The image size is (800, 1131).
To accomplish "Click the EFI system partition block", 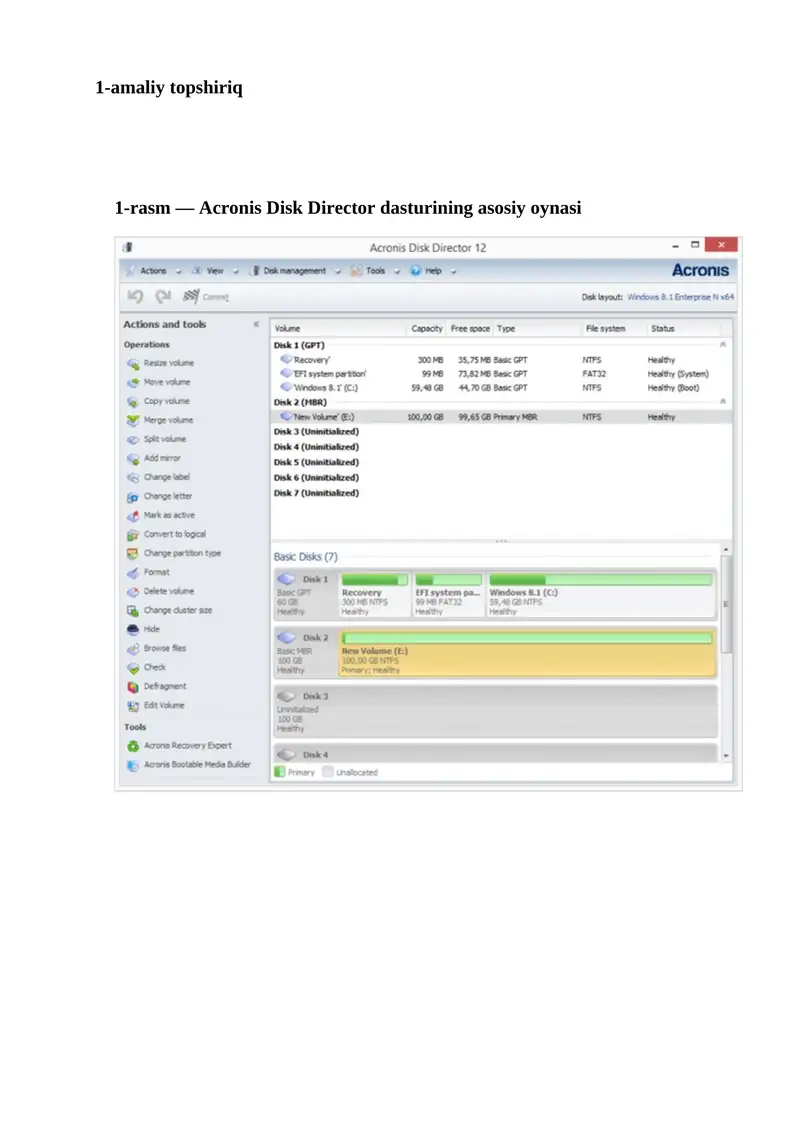I will pyautogui.click(x=448, y=595).
